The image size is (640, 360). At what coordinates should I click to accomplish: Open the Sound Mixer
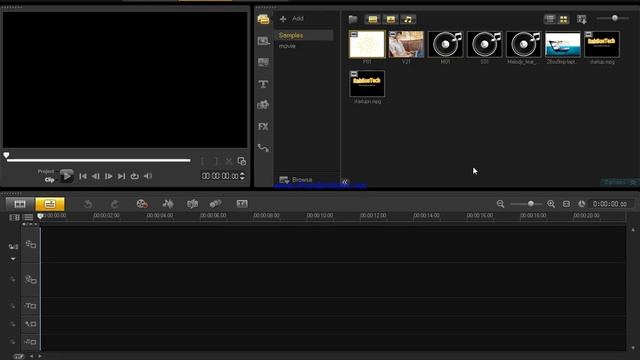tap(168, 204)
